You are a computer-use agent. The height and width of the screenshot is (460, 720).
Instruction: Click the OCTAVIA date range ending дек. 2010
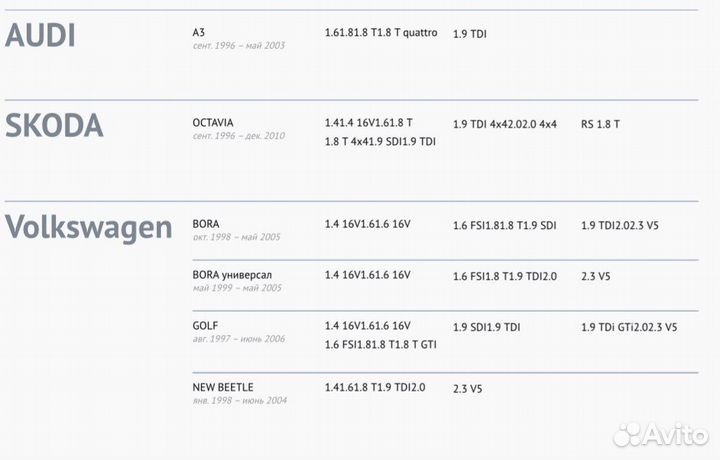(239, 136)
